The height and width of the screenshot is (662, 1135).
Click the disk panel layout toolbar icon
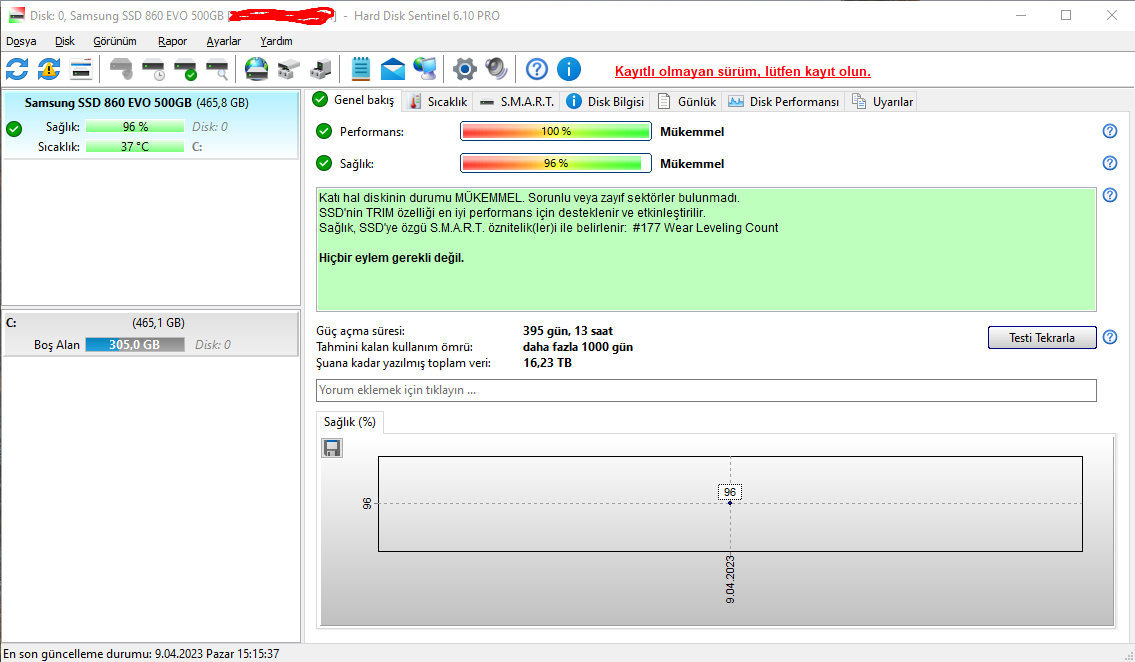pyautogui.click(x=81, y=69)
